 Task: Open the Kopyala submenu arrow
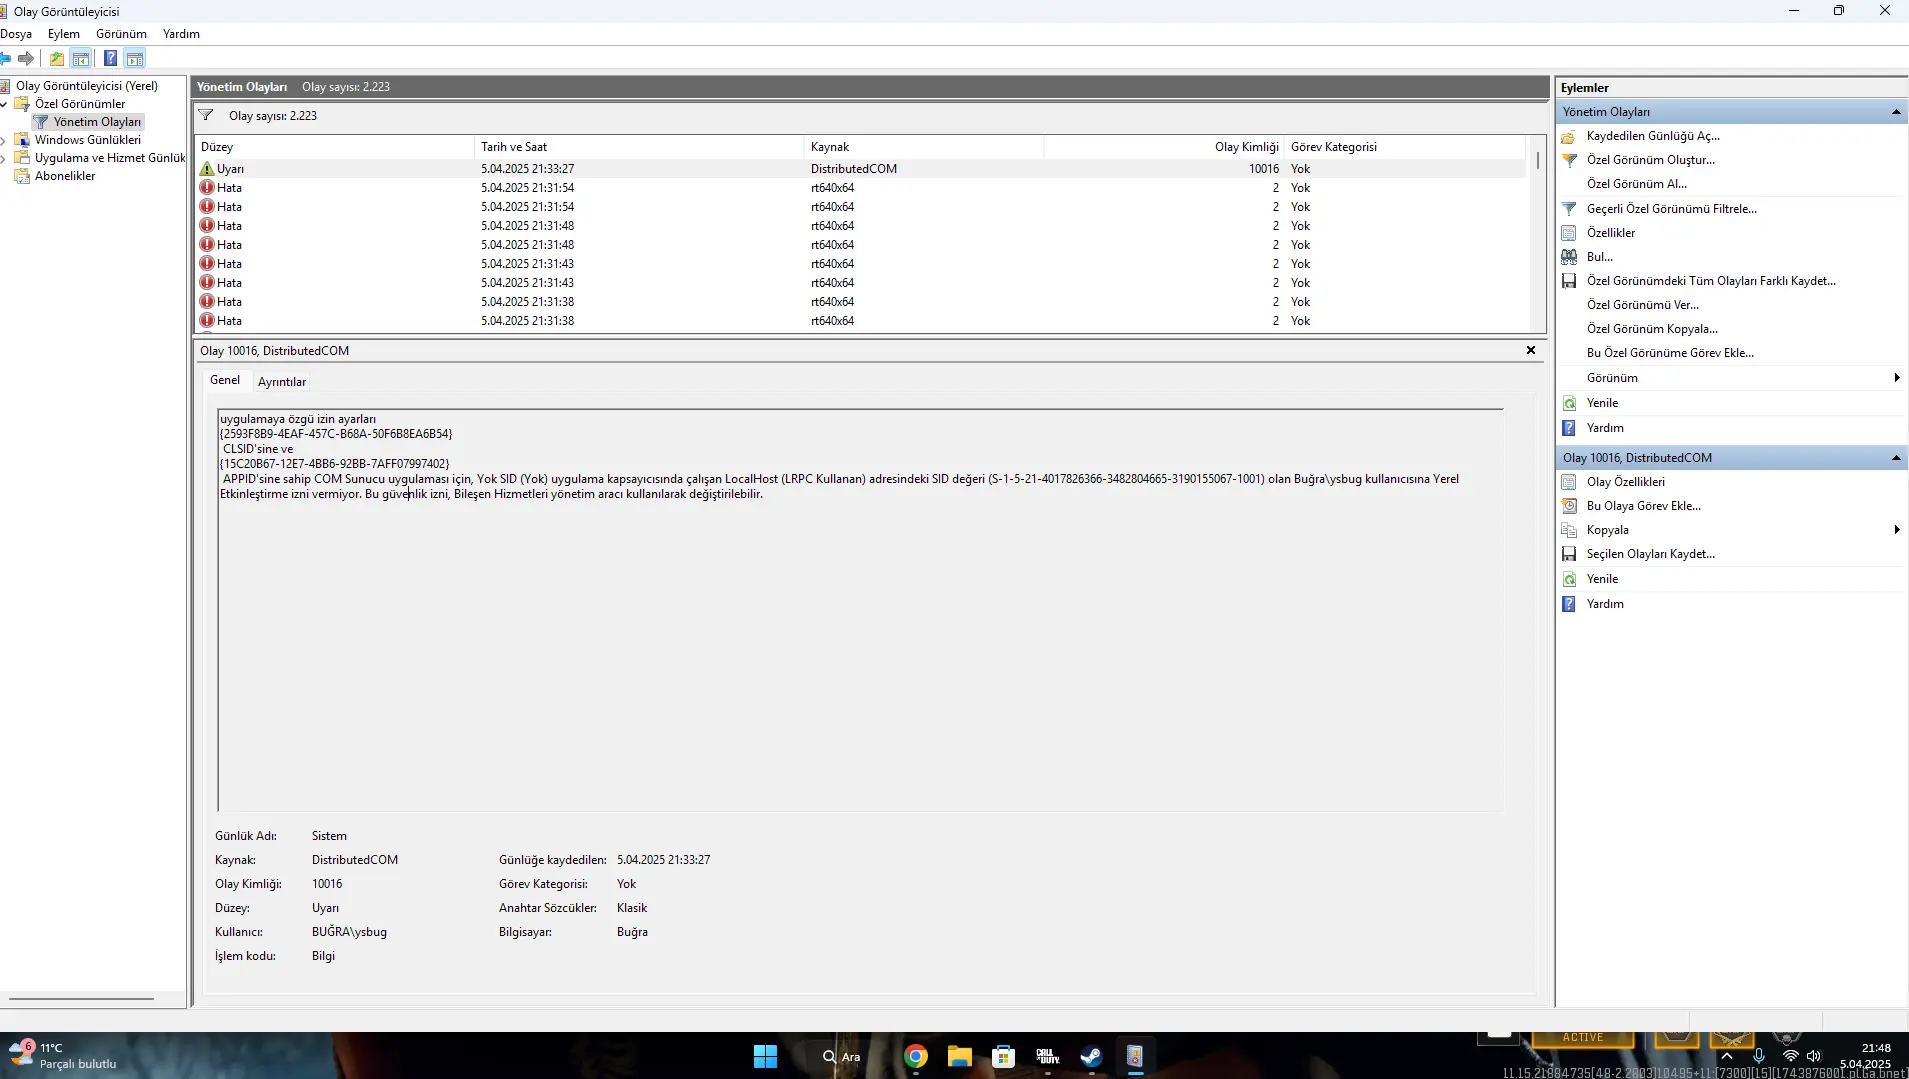point(1896,530)
